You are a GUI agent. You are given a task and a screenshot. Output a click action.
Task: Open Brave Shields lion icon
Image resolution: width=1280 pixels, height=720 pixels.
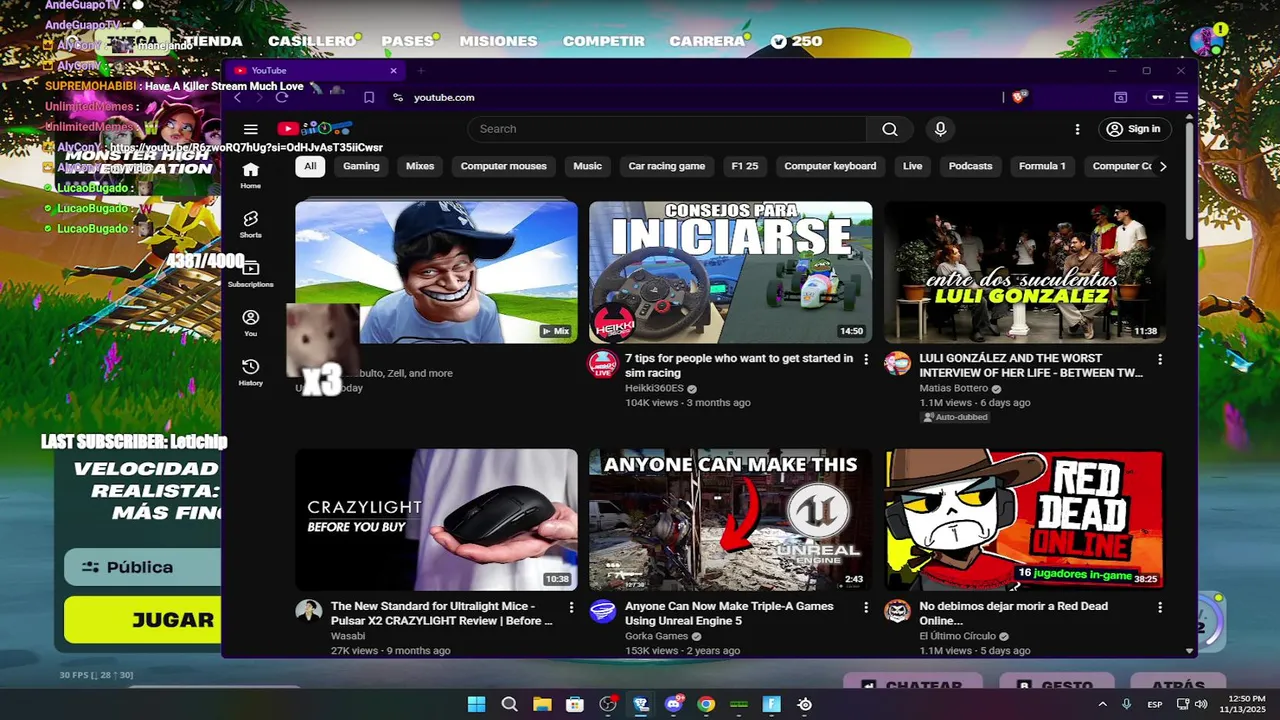pyautogui.click(x=1019, y=97)
